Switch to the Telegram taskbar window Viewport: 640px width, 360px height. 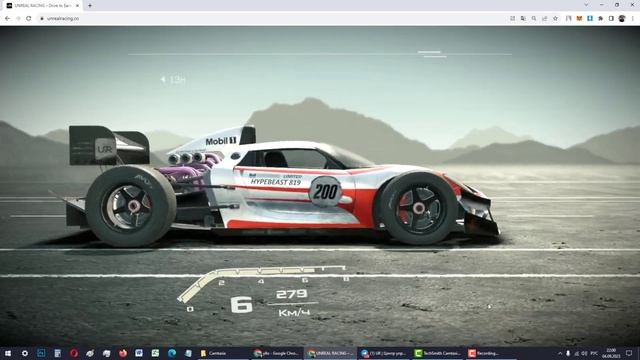(384, 353)
